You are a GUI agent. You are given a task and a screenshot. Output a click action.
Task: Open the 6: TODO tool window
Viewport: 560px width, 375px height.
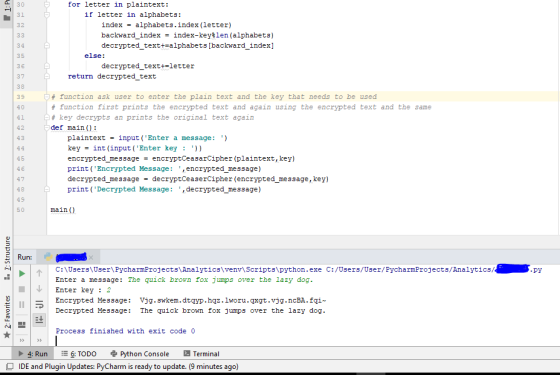point(79,354)
